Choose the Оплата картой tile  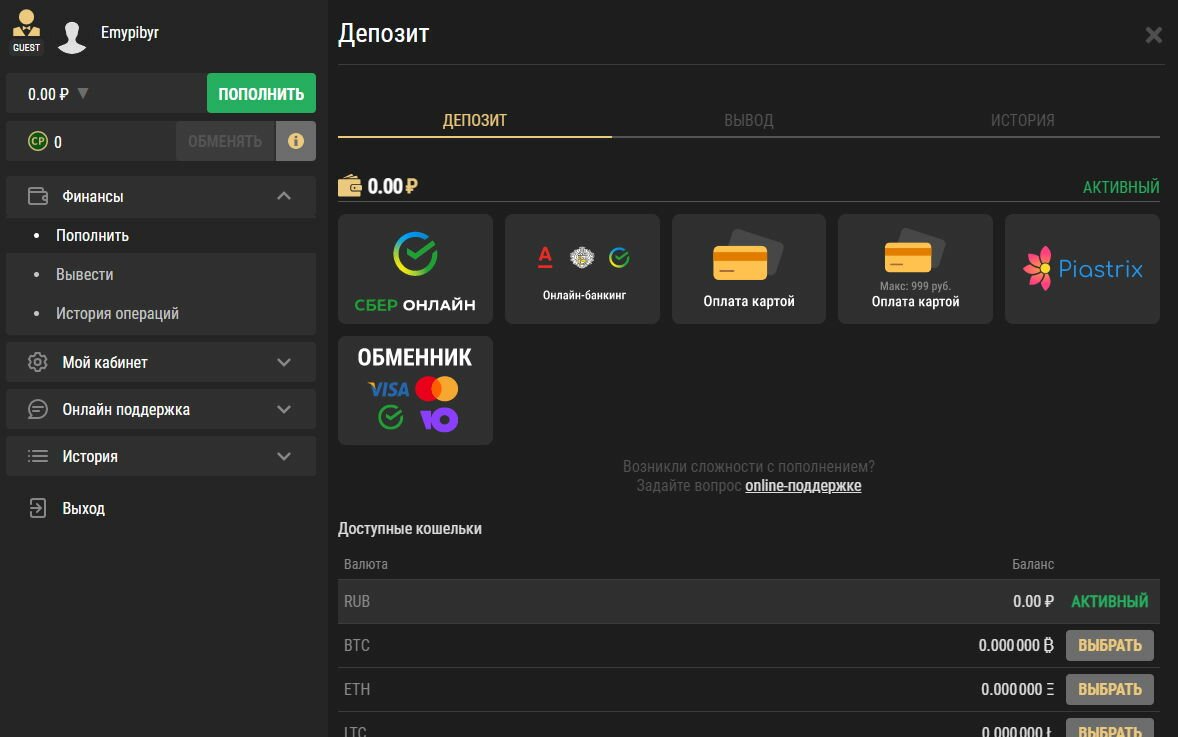point(748,268)
